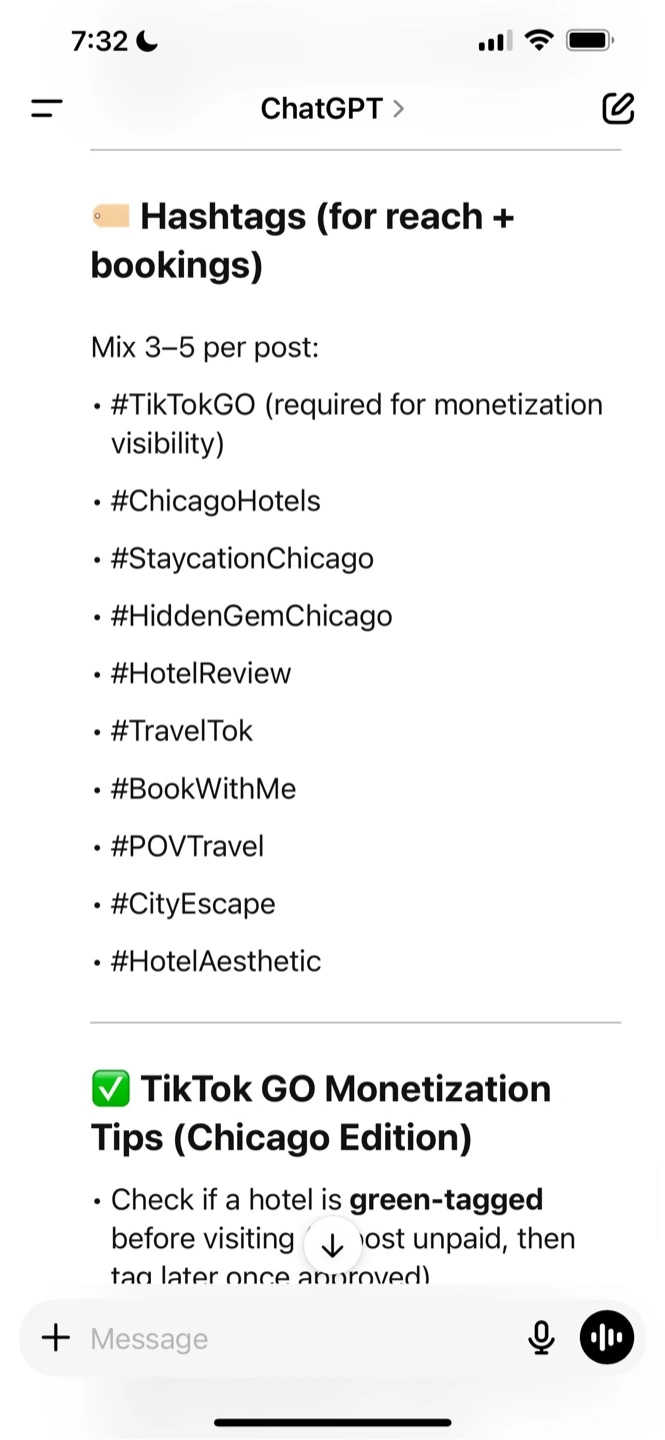Tap the microphone dictation icon

tap(541, 1338)
